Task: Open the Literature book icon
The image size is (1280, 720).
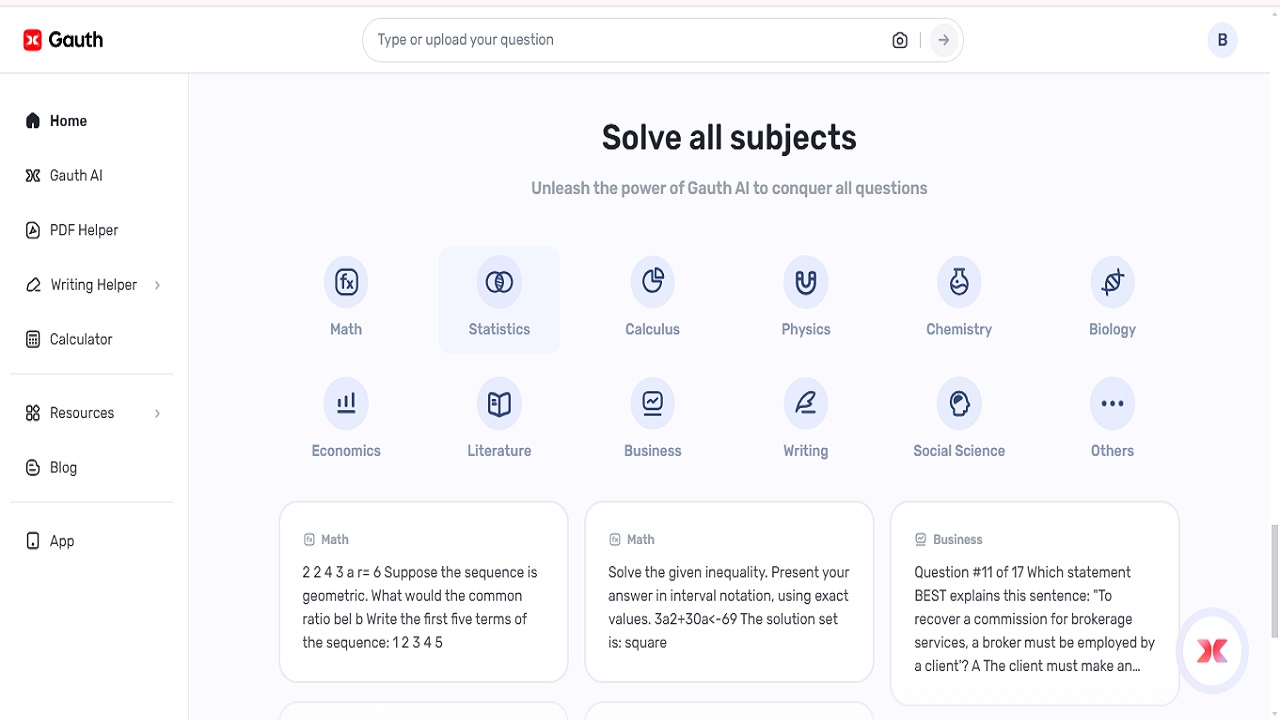Action: tap(499, 404)
